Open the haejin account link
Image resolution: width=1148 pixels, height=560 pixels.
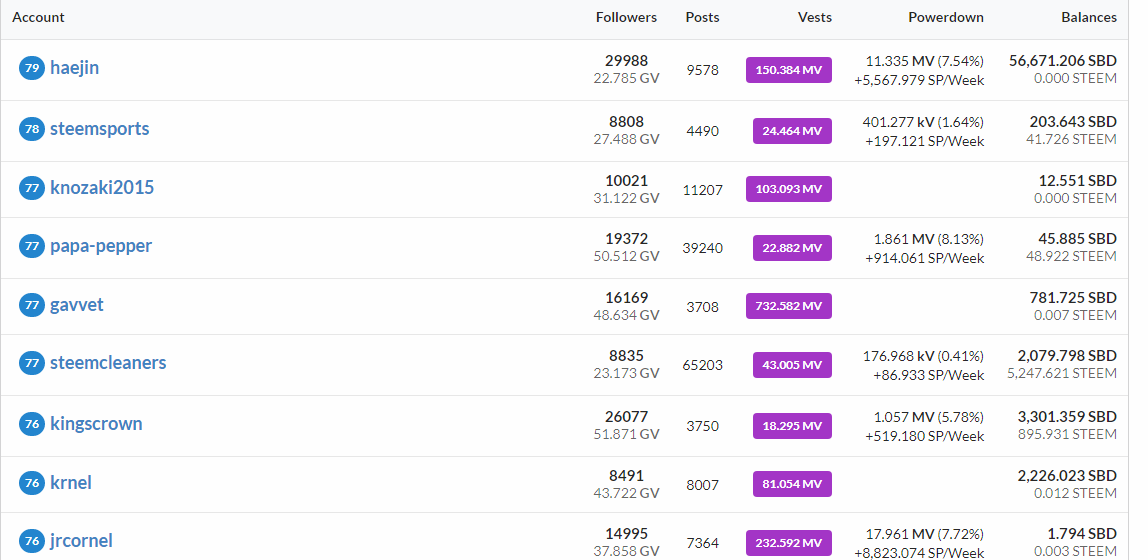click(74, 68)
